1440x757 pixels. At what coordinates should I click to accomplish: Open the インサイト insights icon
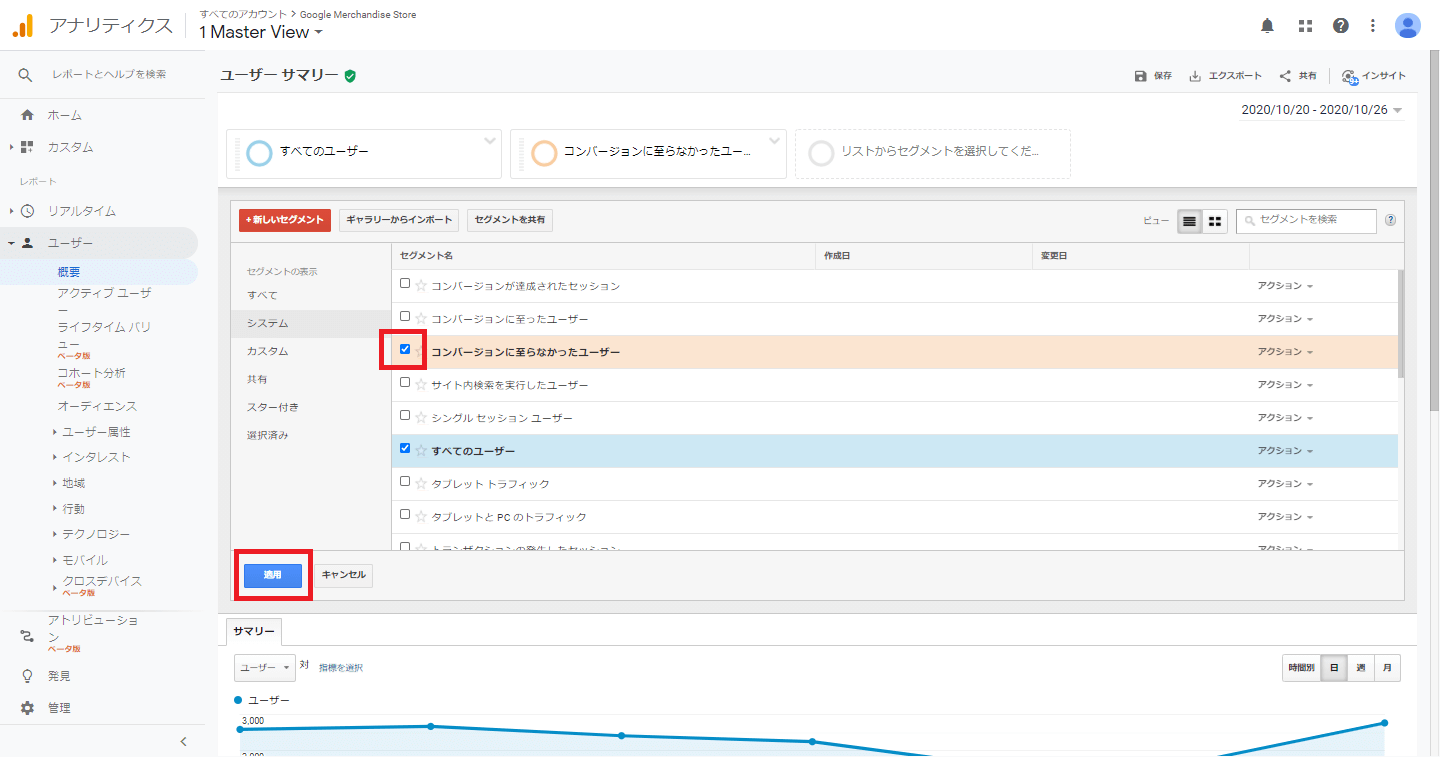tap(1350, 76)
